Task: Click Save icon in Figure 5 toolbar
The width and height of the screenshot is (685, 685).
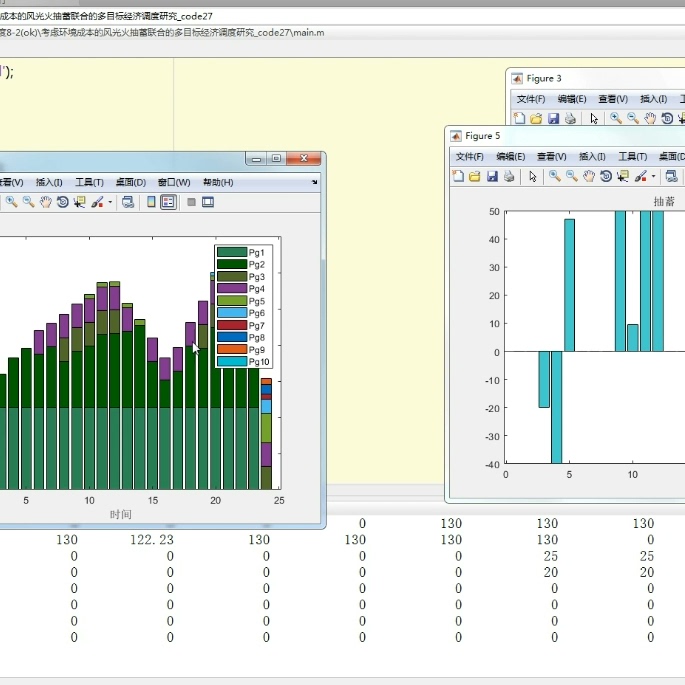Action: (492, 176)
